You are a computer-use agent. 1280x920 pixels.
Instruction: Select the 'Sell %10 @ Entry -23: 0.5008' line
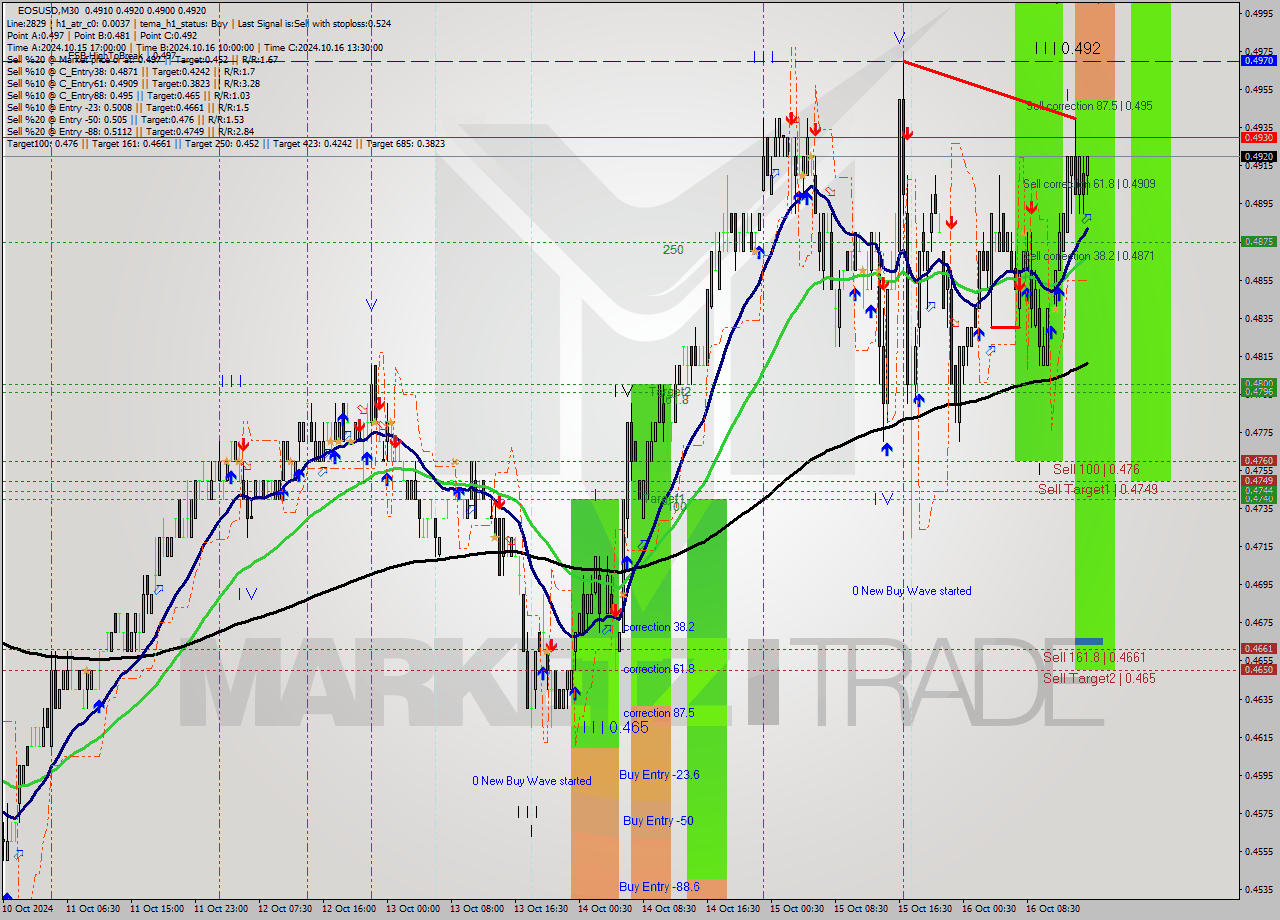point(127,107)
